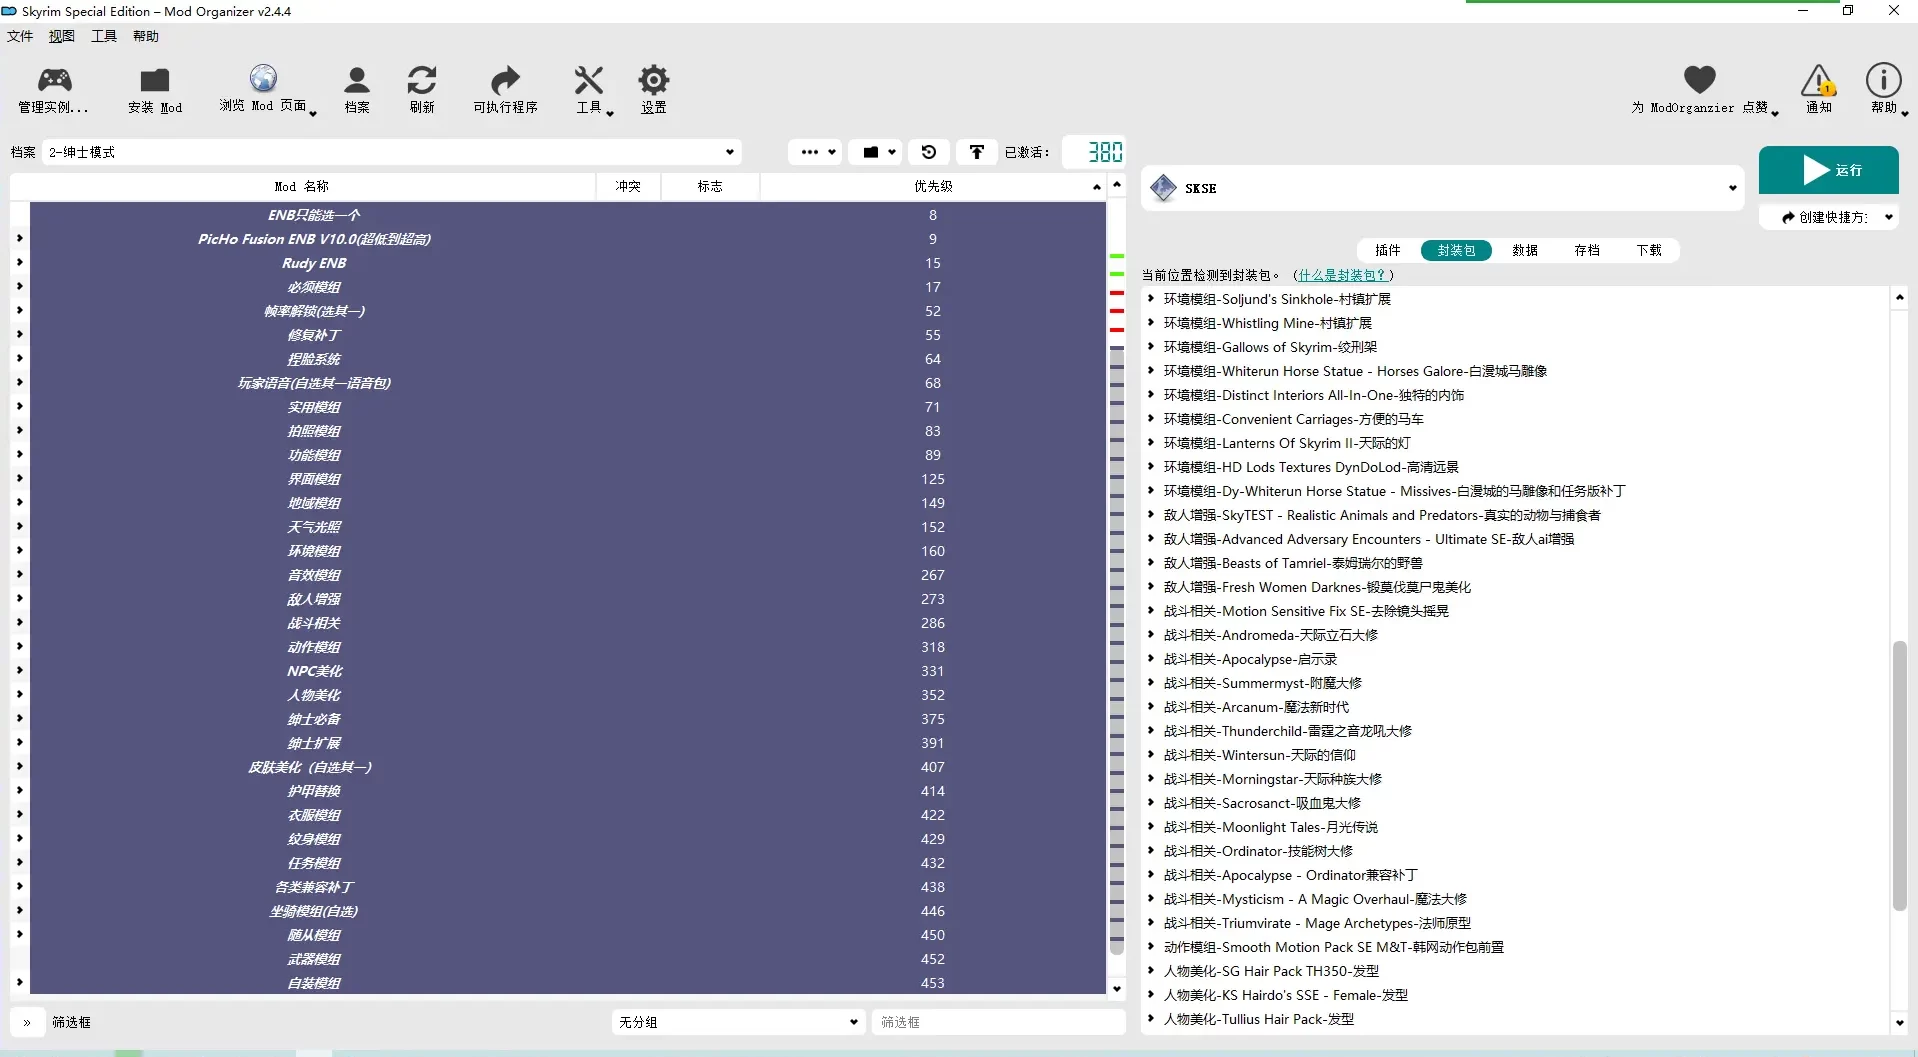Click the create shortcut arrow icon
Screen dimensions: 1918x1057
(x=1788, y=217)
